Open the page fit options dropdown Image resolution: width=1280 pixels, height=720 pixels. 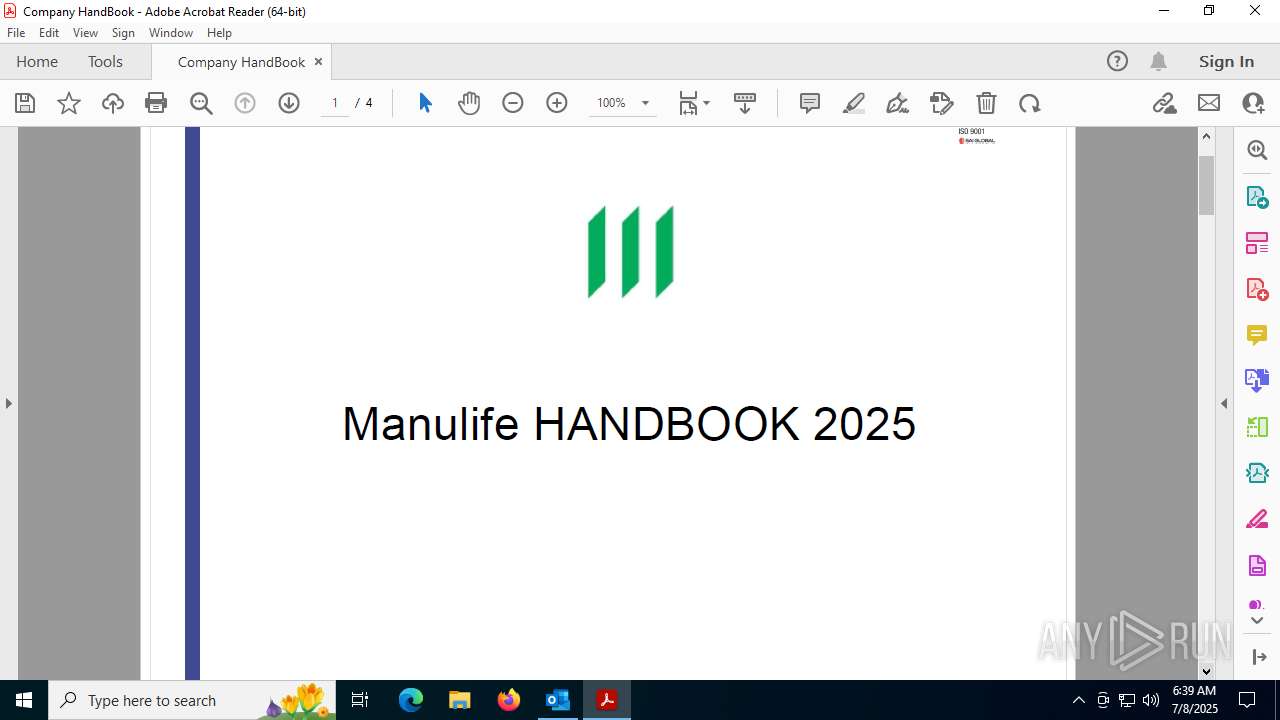(694, 103)
